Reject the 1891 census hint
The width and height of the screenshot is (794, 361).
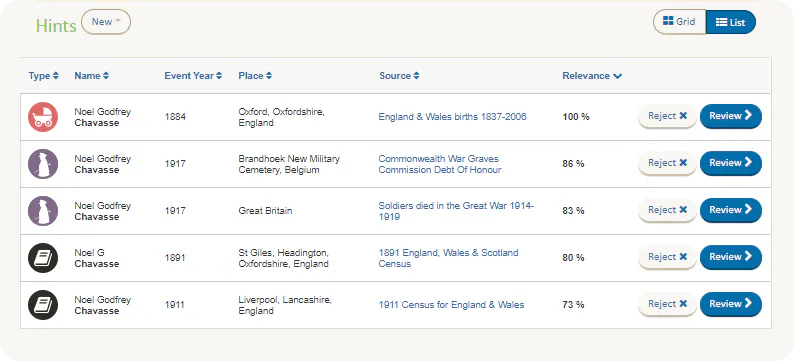tap(667, 257)
